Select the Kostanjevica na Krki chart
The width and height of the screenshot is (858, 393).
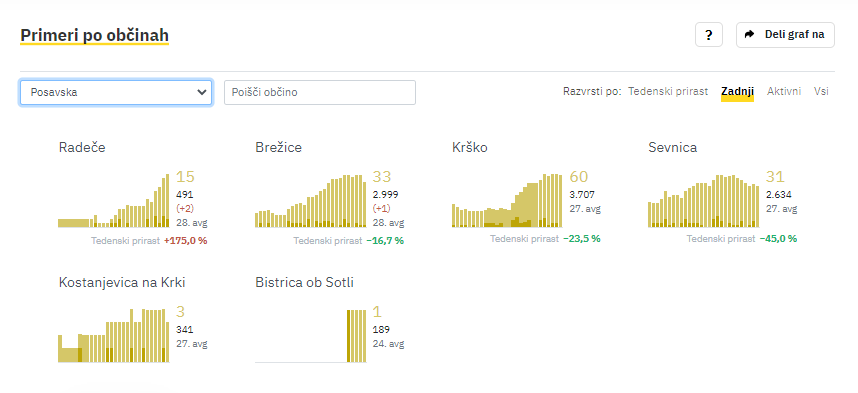click(114, 335)
